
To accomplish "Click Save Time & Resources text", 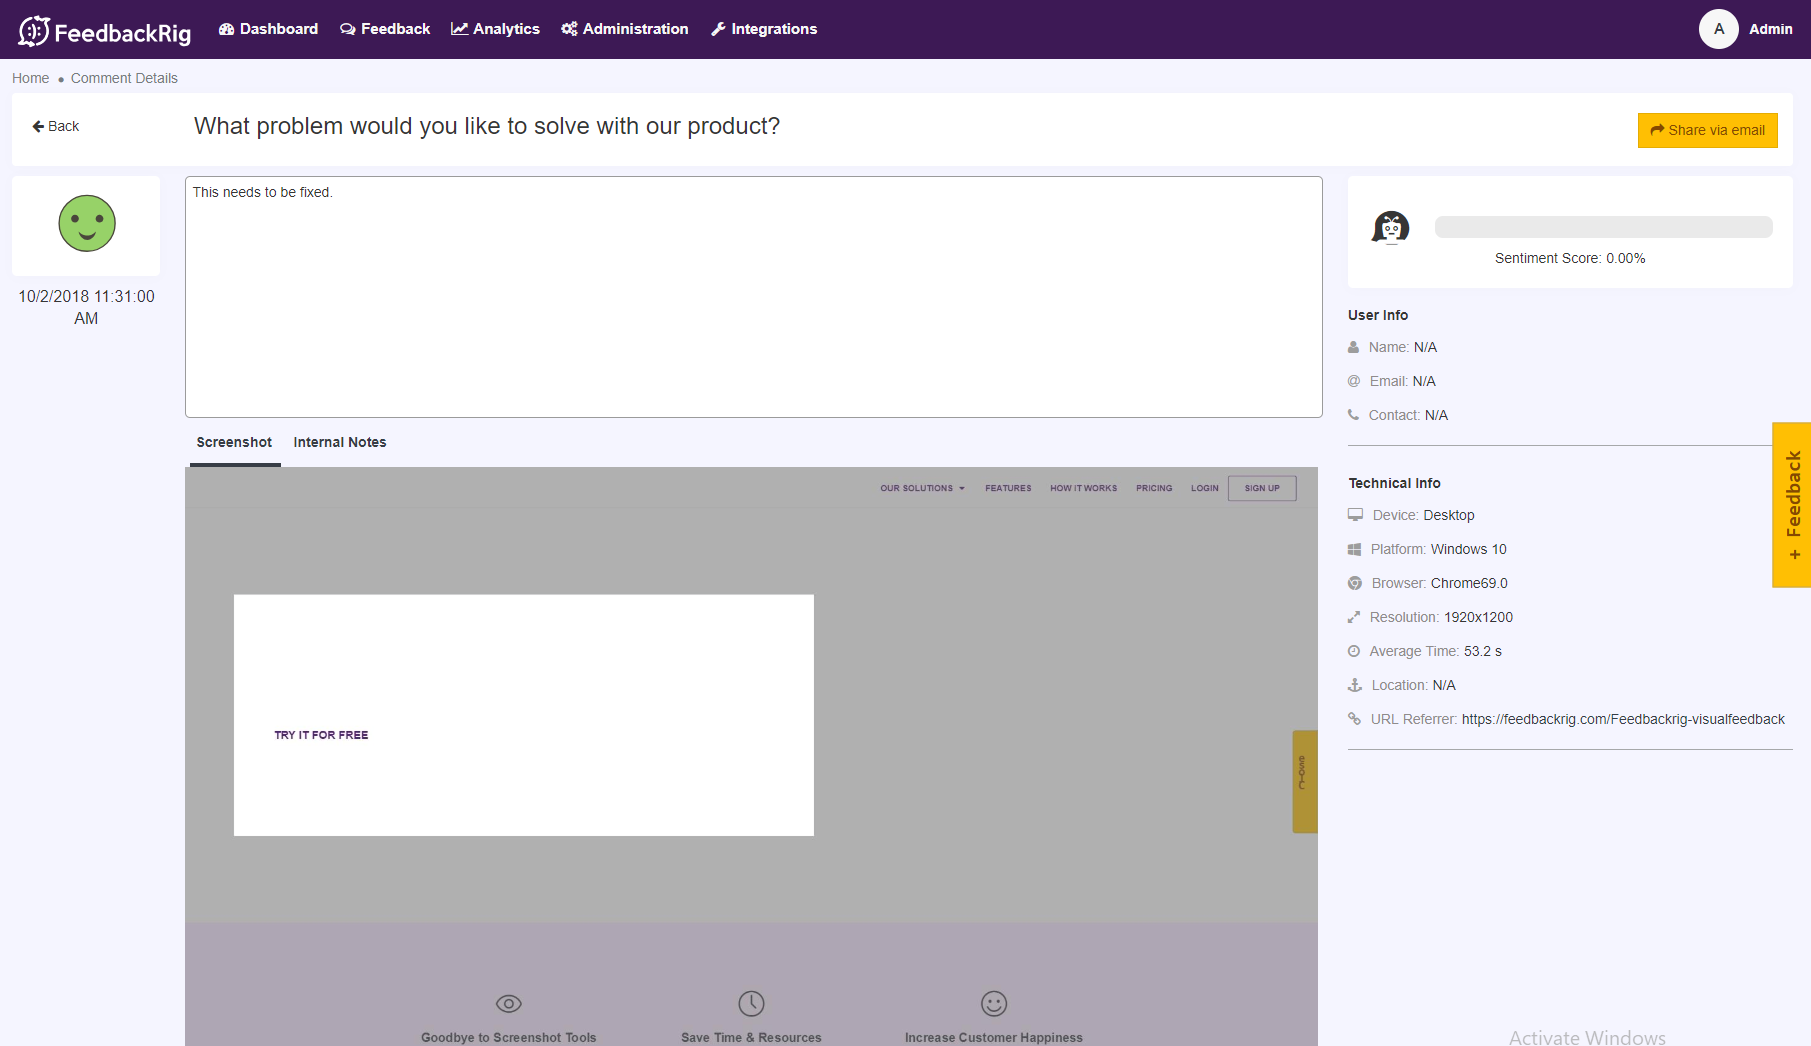I will click(x=751, y=1037).
